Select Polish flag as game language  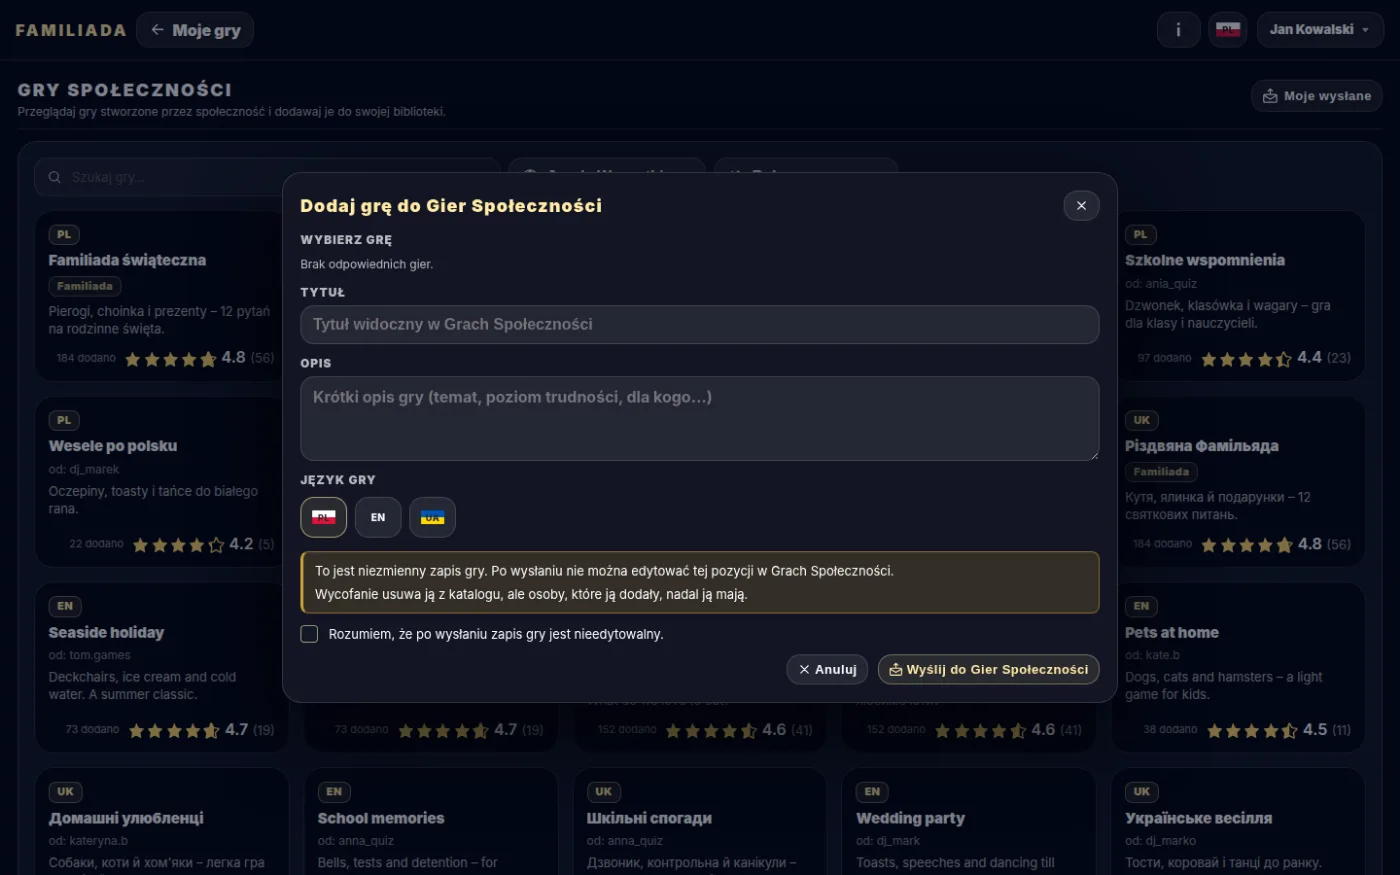pos(323,517)
